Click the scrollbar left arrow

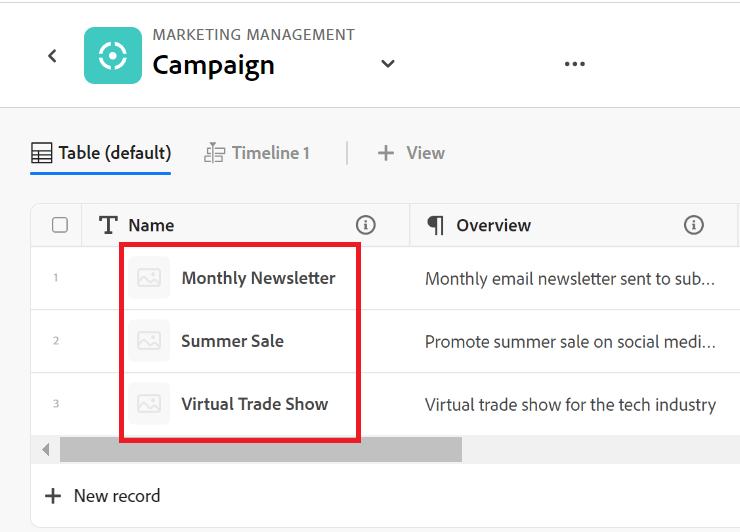click(x=45, y=450)
